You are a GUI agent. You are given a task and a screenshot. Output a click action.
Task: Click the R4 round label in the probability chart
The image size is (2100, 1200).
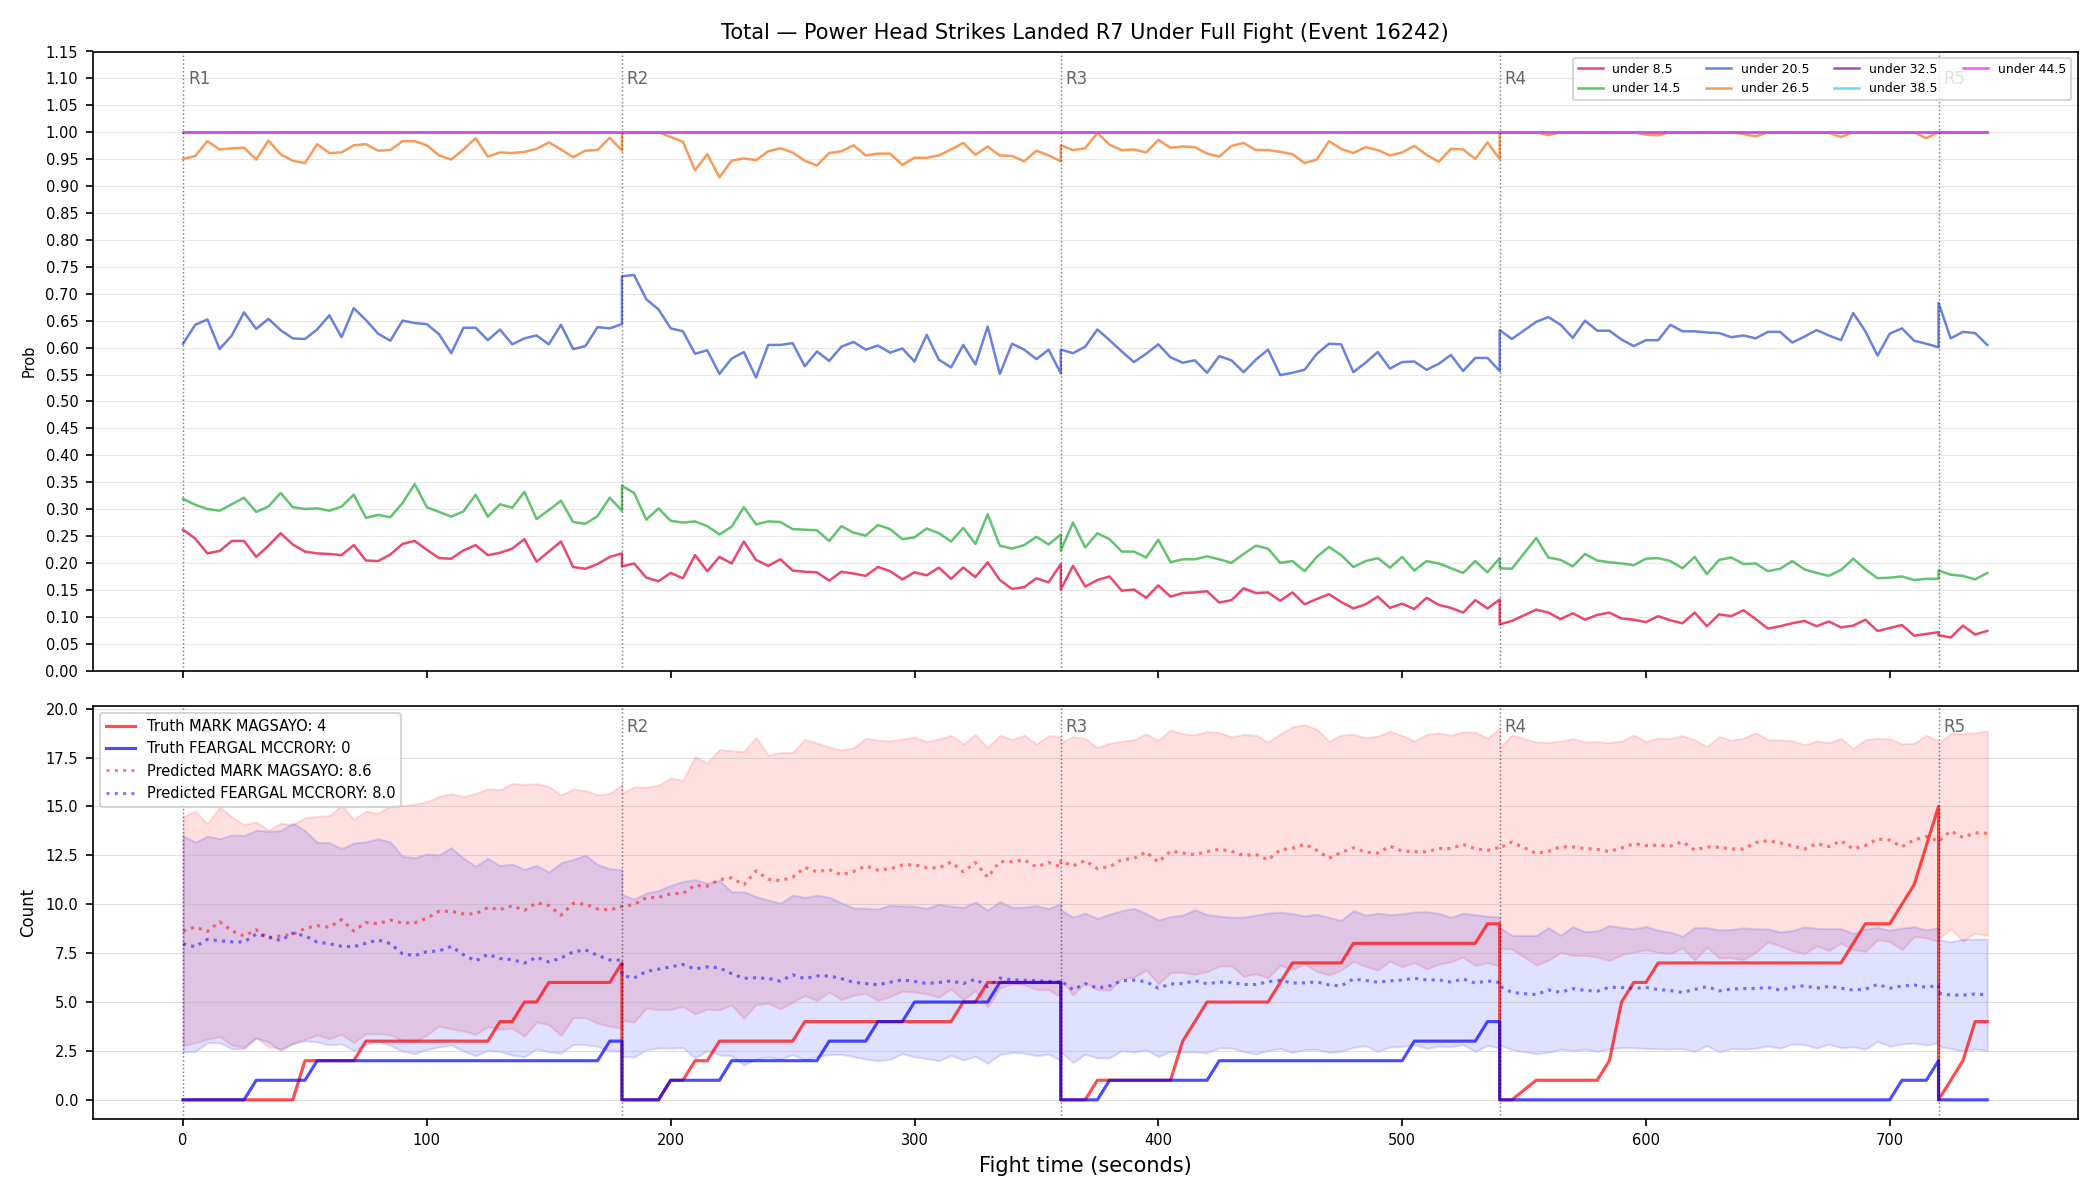[x=1515, y=78]
